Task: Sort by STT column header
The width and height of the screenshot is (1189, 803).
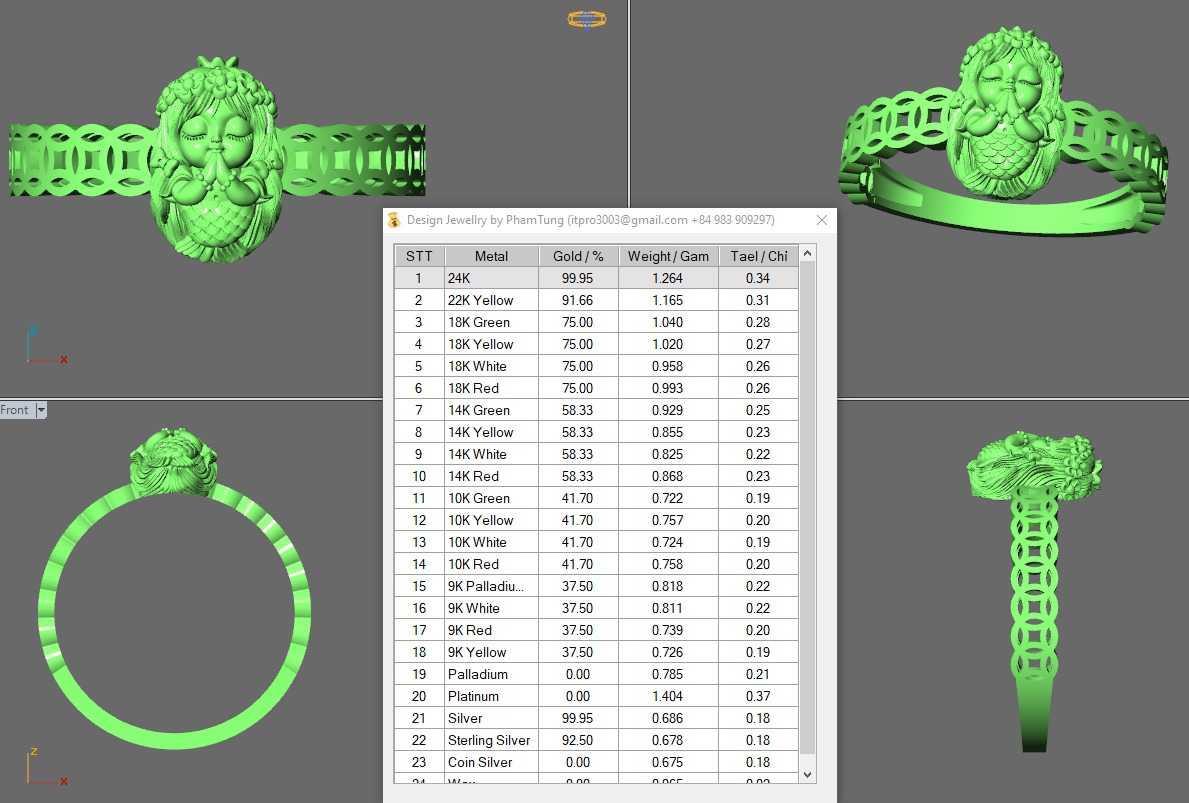Action: (x=419, y=256)
